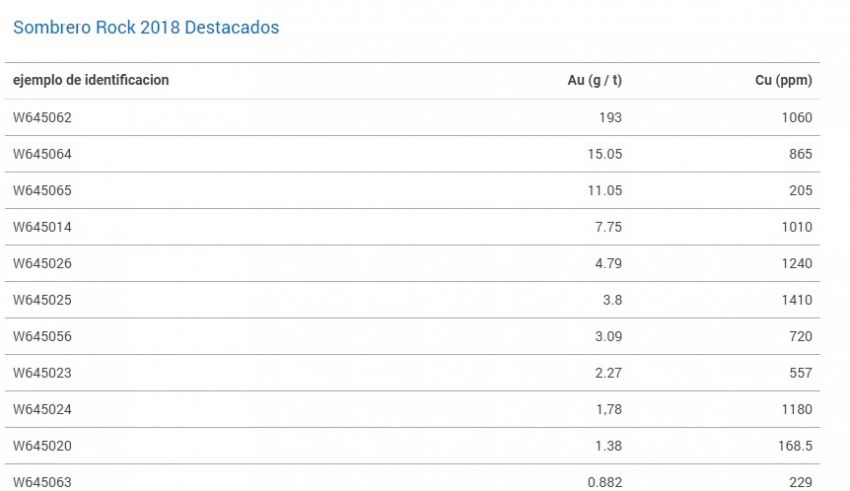Click the Cu (ppm) column header
The height and width of the screenshot is (491, 850).
783,80
